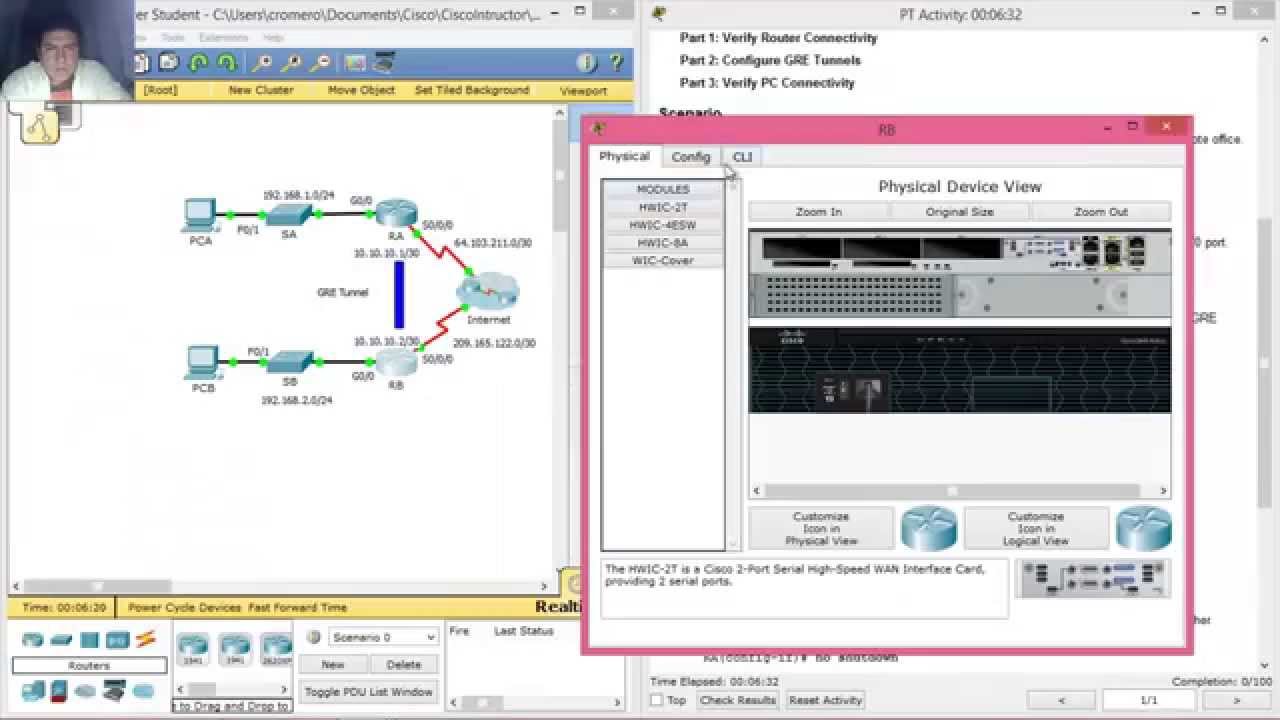
Task: Click Zoom In in device view
Action: pos(819,212)
